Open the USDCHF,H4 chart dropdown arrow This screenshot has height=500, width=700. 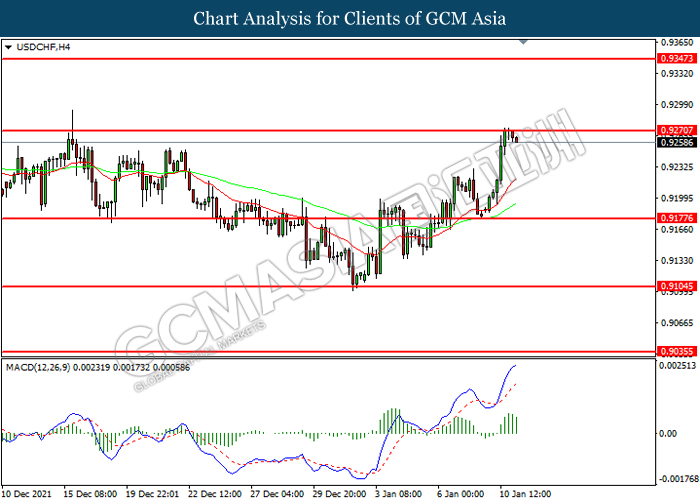tap(8, 47)
